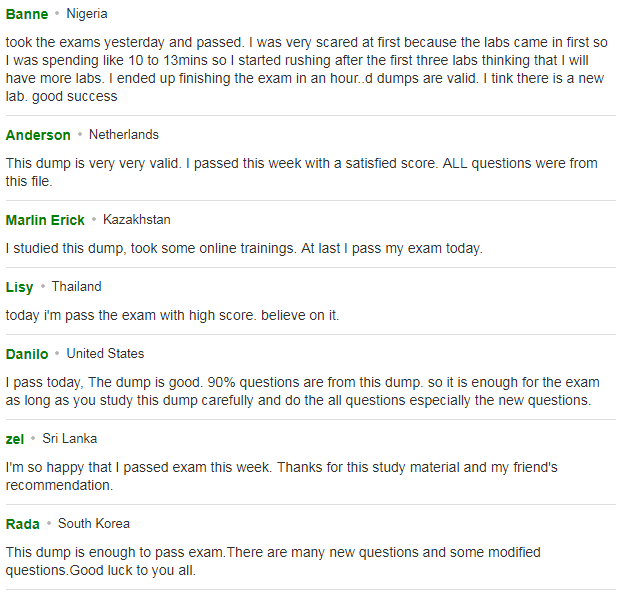Open the Danilo reviewer name
Screen dimensions: 620x594
[x=27, y=354]
